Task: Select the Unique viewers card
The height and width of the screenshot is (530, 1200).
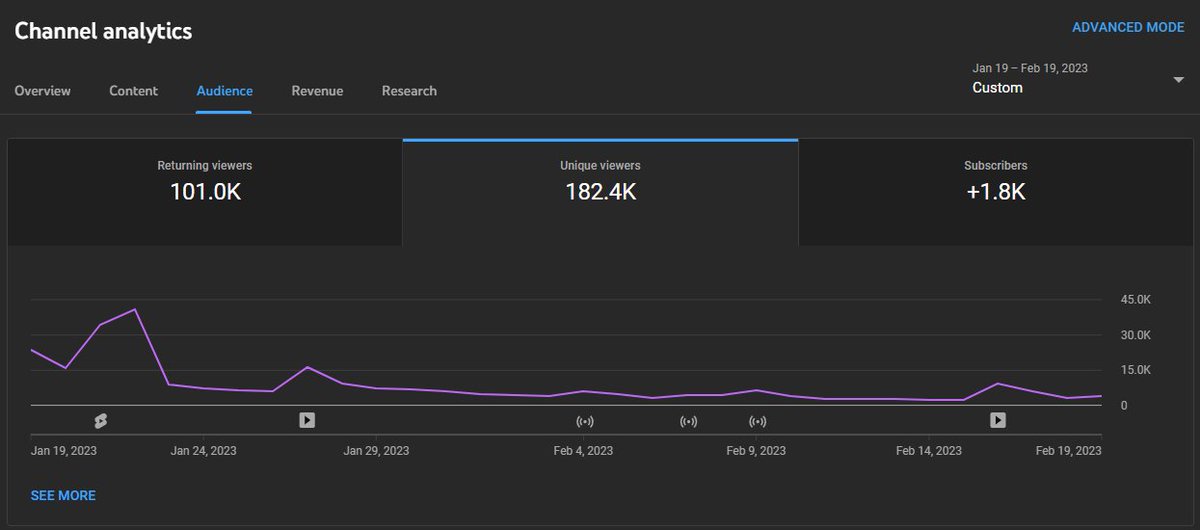Action: (600, 192)
